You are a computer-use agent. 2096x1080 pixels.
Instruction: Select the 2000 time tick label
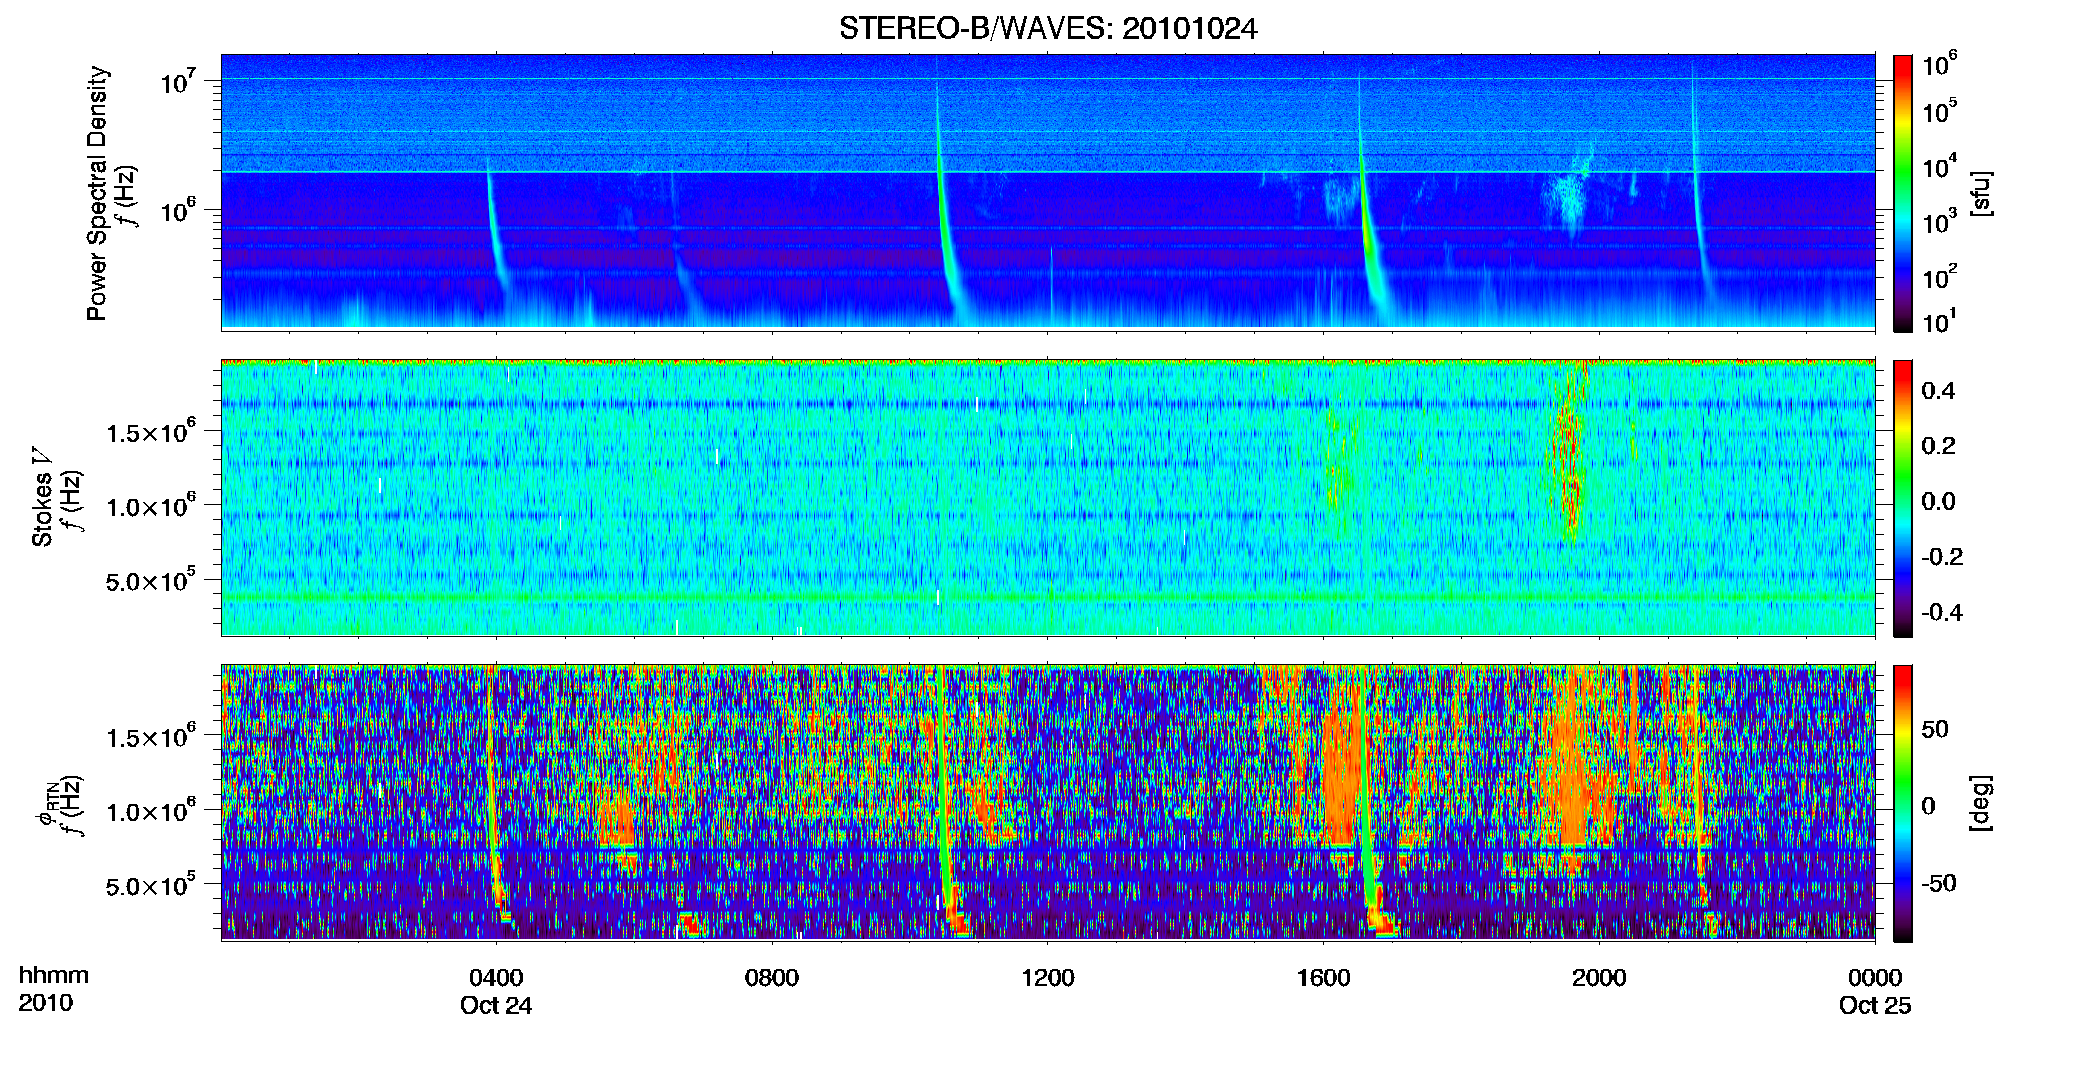coord(1599,978)
